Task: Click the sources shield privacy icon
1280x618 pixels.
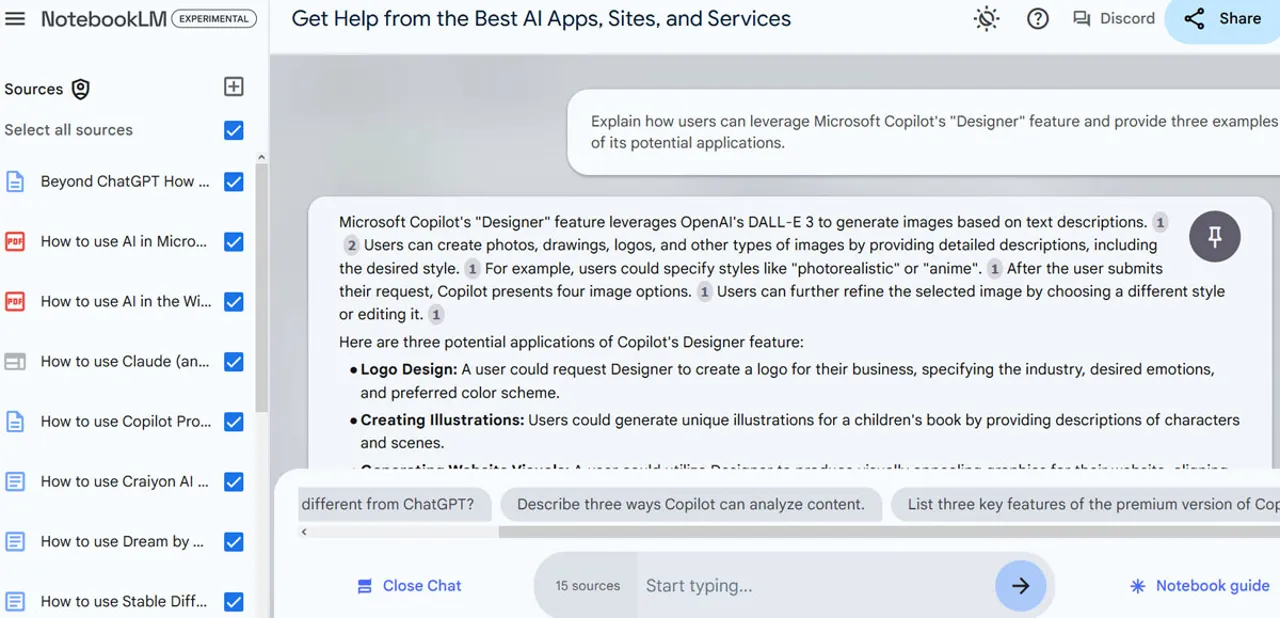Action: coord(81,89)
